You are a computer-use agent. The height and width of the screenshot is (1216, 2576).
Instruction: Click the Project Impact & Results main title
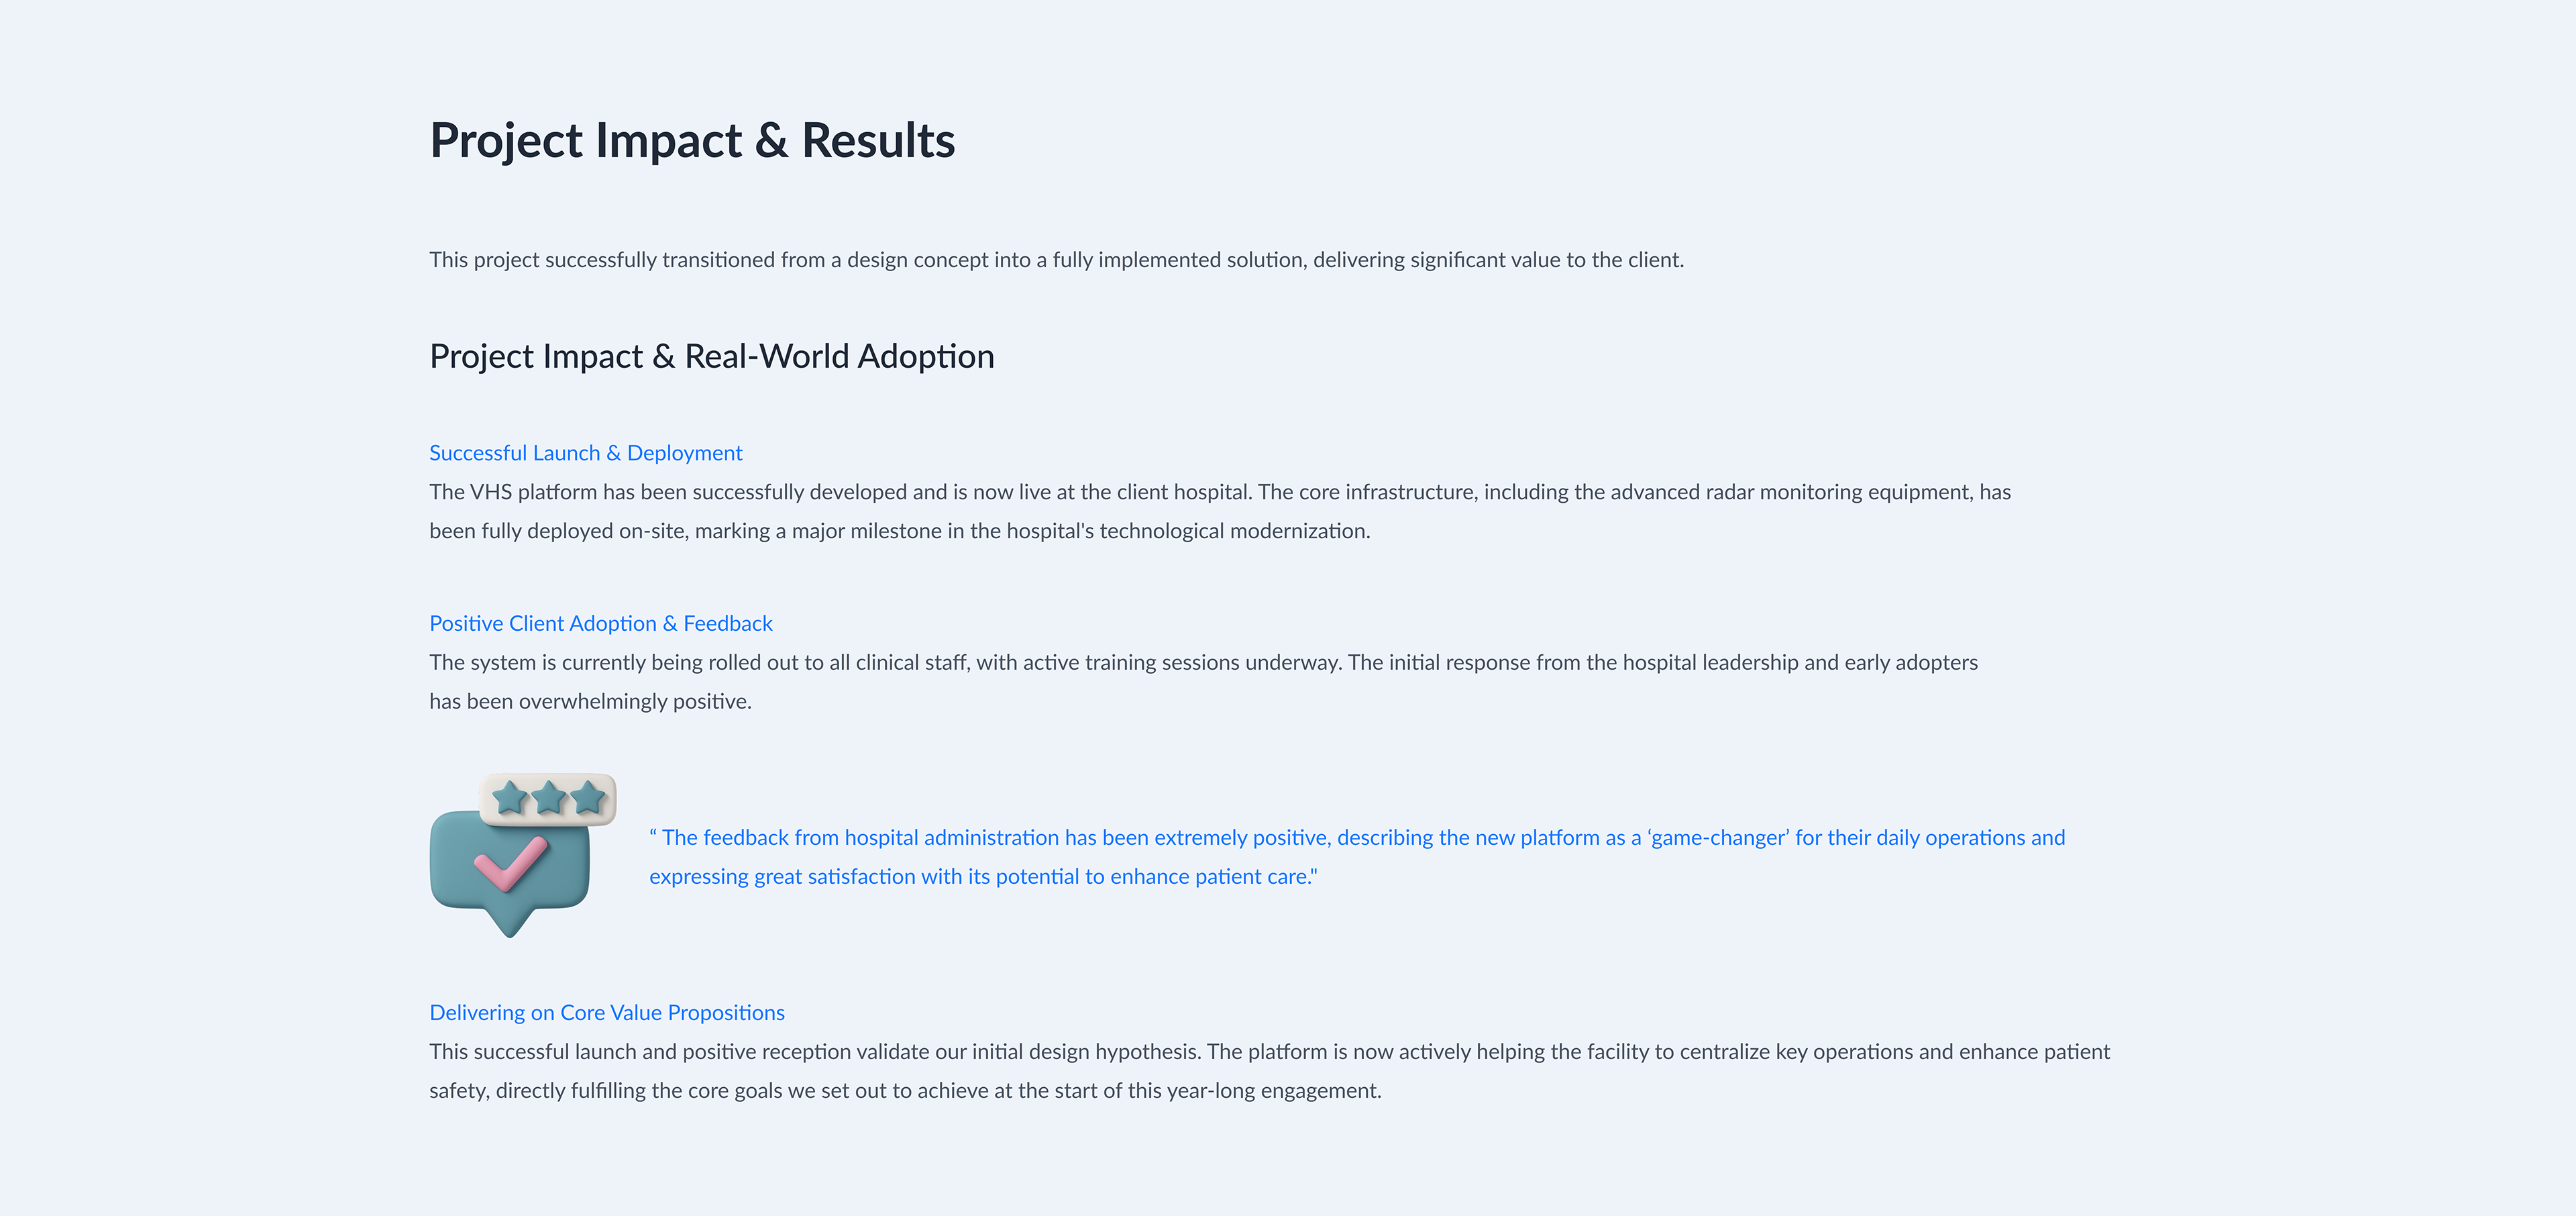[692, 140]
